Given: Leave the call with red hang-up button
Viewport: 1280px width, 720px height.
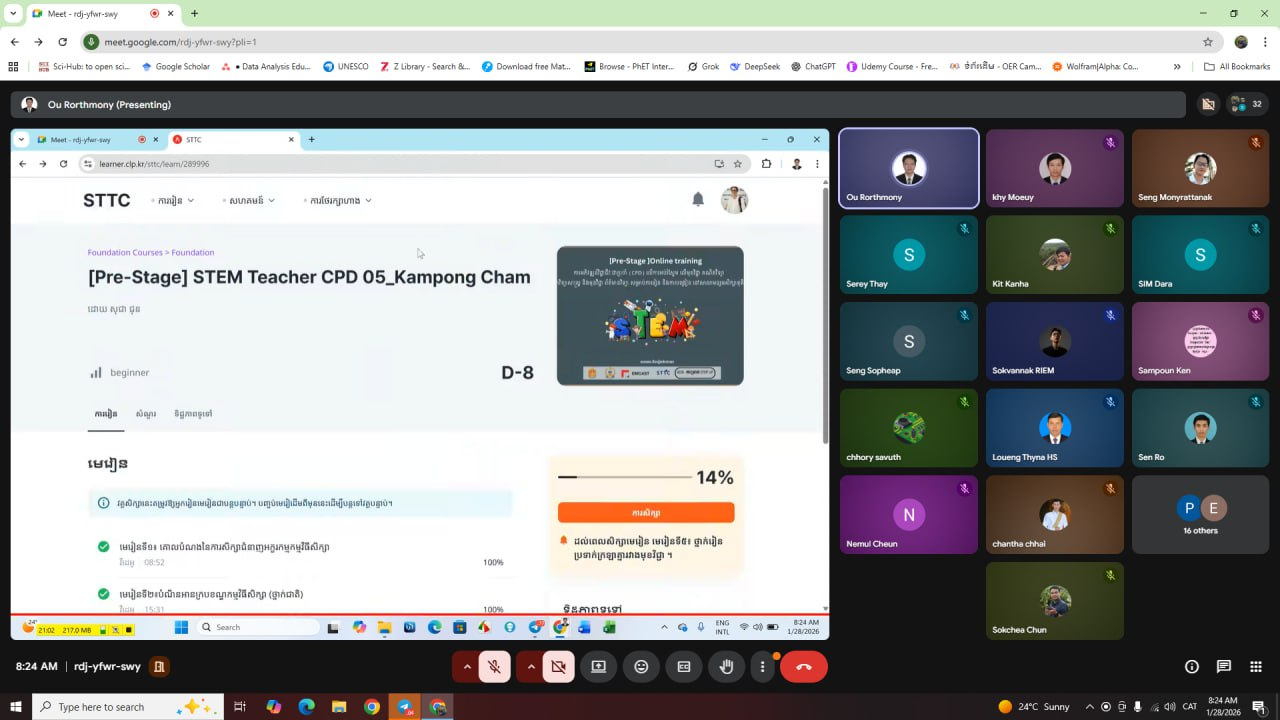Looking at the screenshot, I should (x=803, y=667).
